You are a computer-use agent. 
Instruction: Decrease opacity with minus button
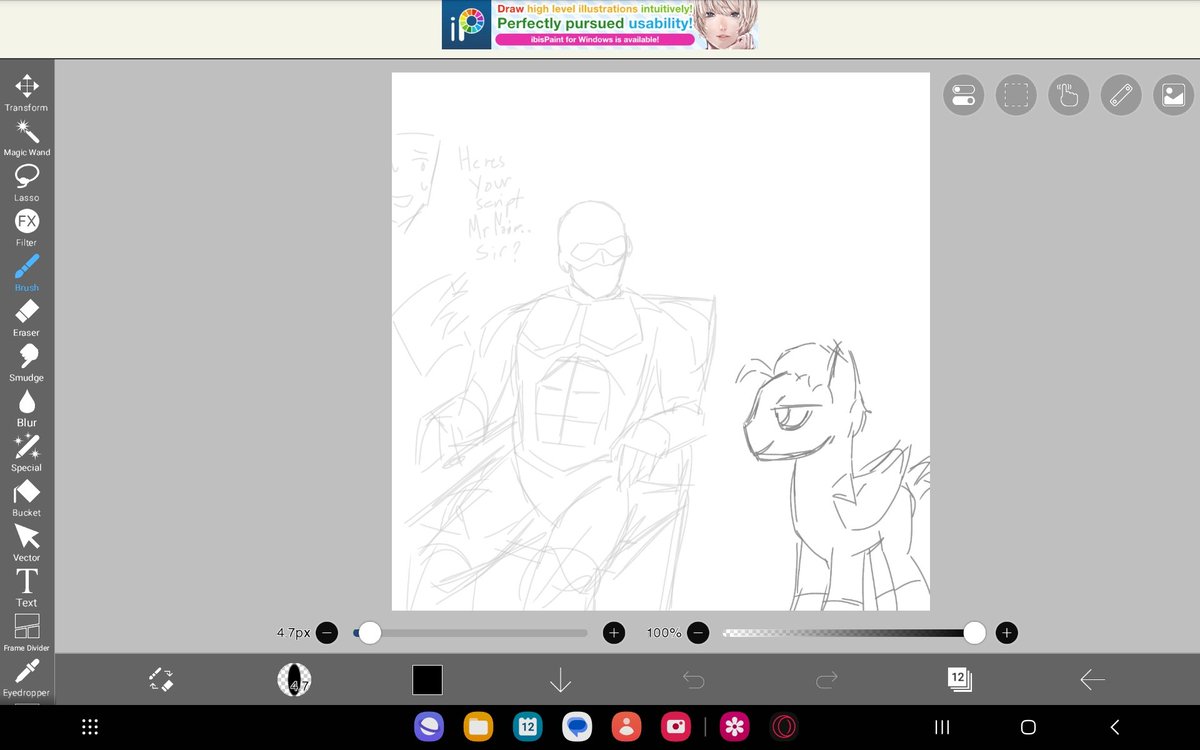tap(699, 633)
